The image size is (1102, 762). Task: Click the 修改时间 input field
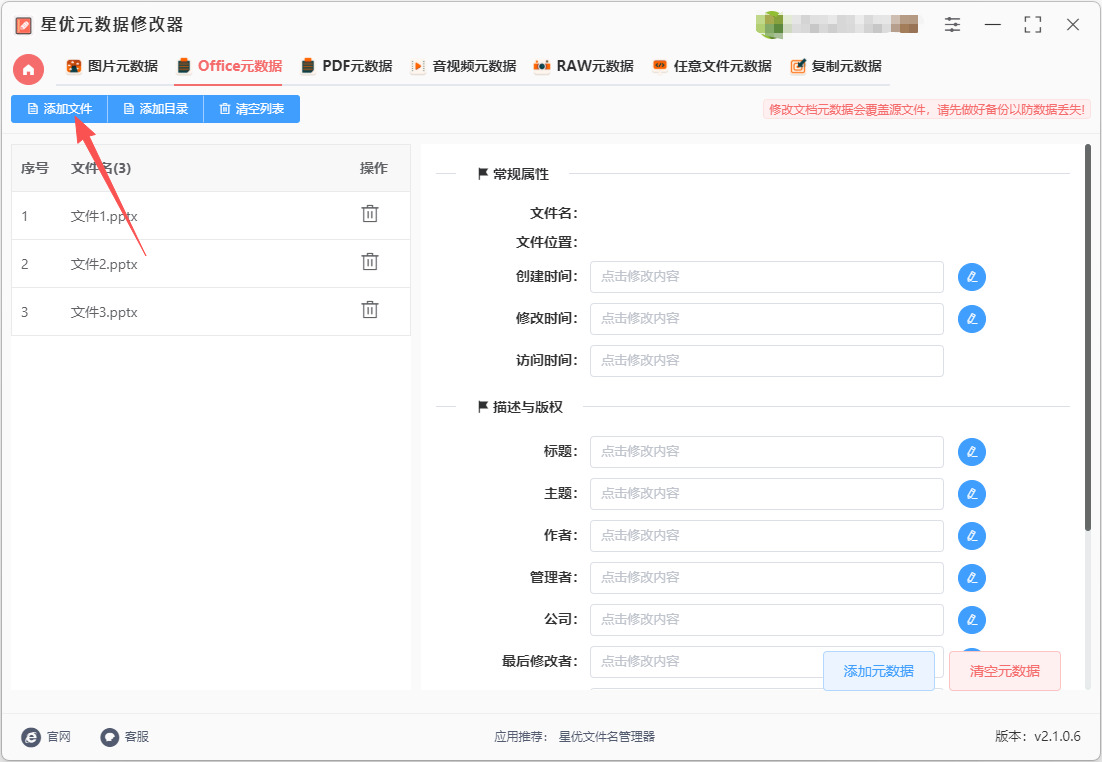pyautogui.click(x=767, y=319)
